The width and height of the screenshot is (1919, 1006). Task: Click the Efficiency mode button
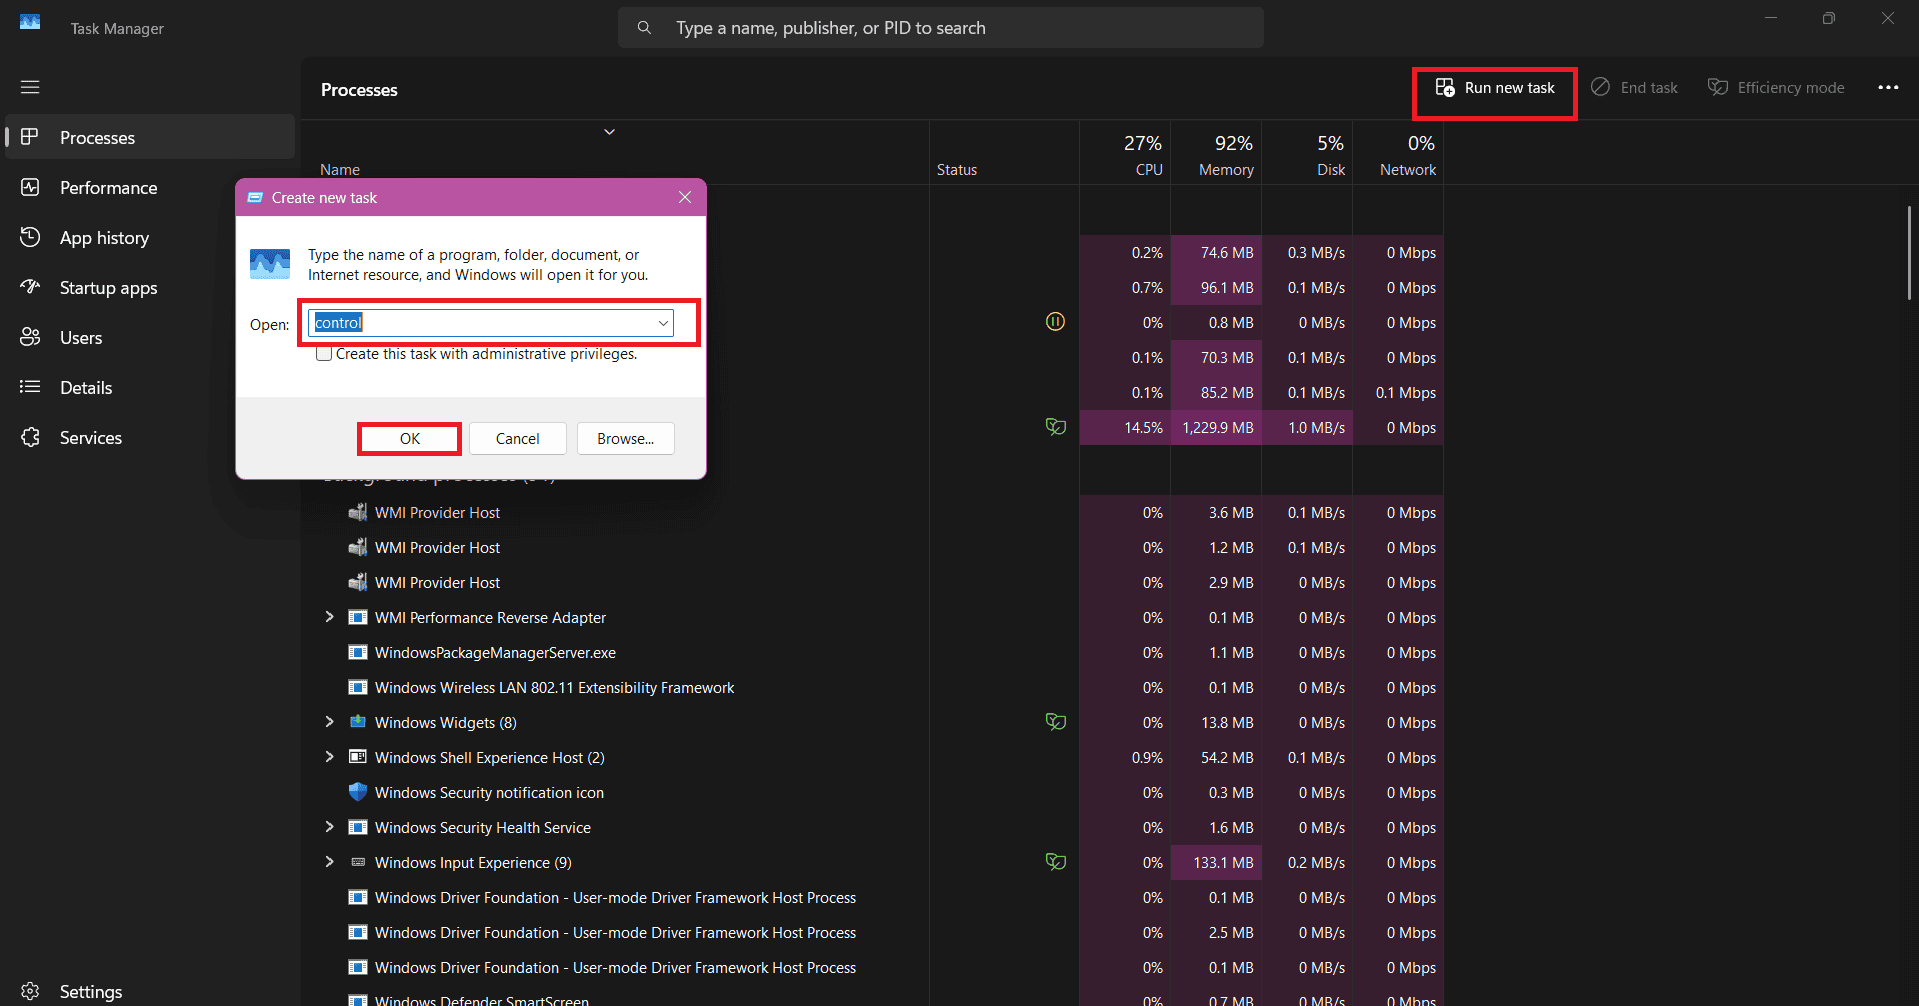pos(1776,88)
